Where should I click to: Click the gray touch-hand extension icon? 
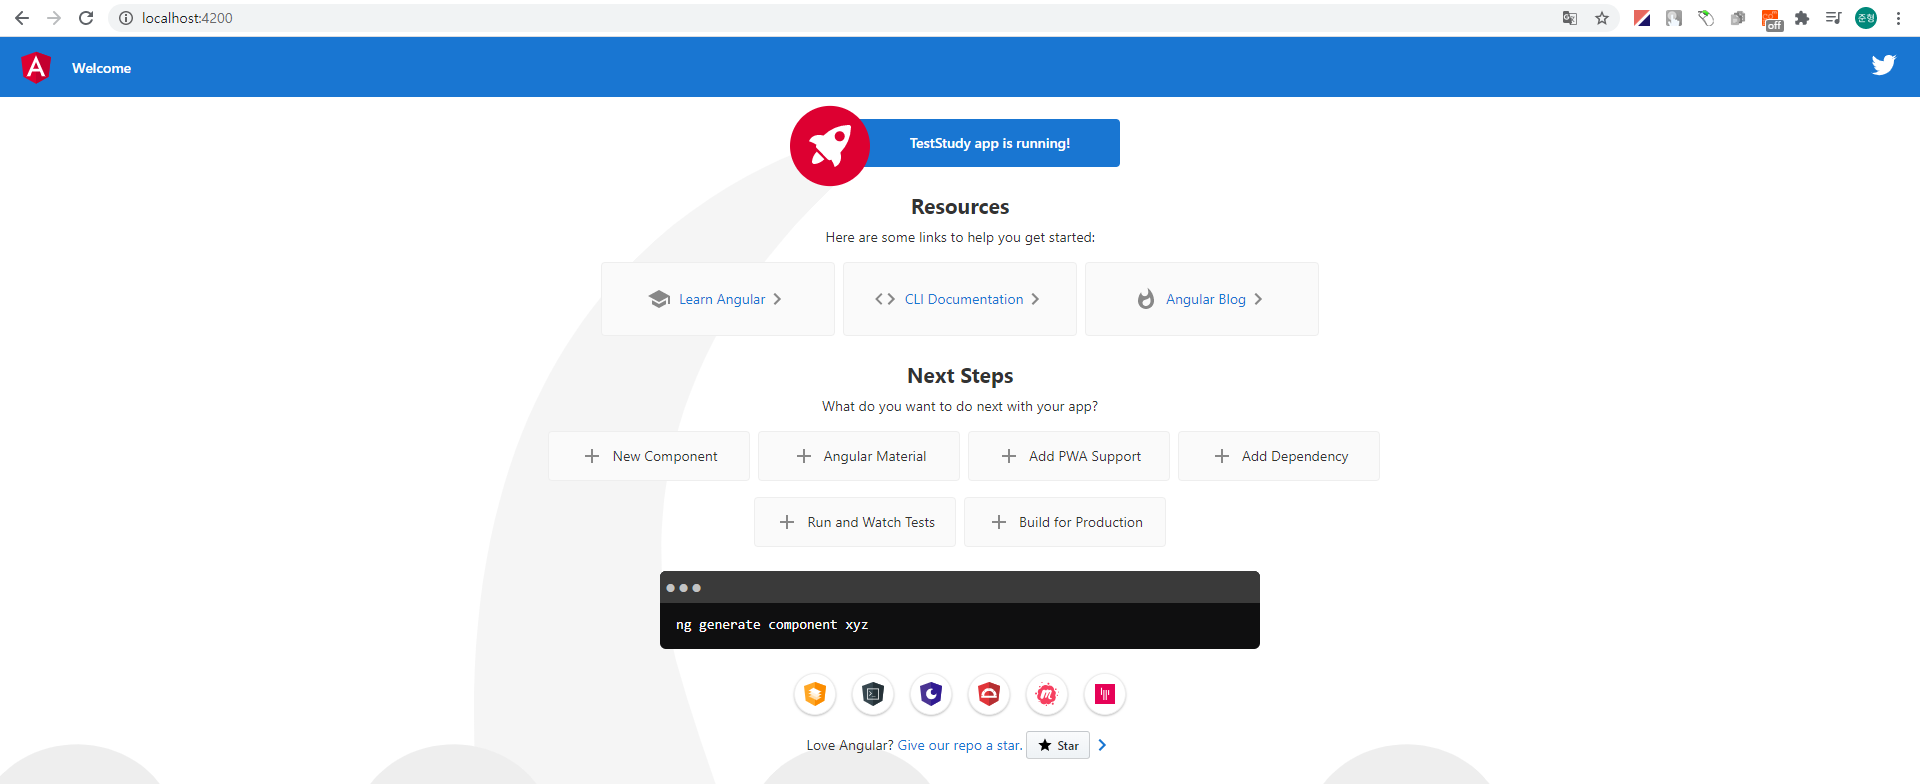click(1674, 18)
